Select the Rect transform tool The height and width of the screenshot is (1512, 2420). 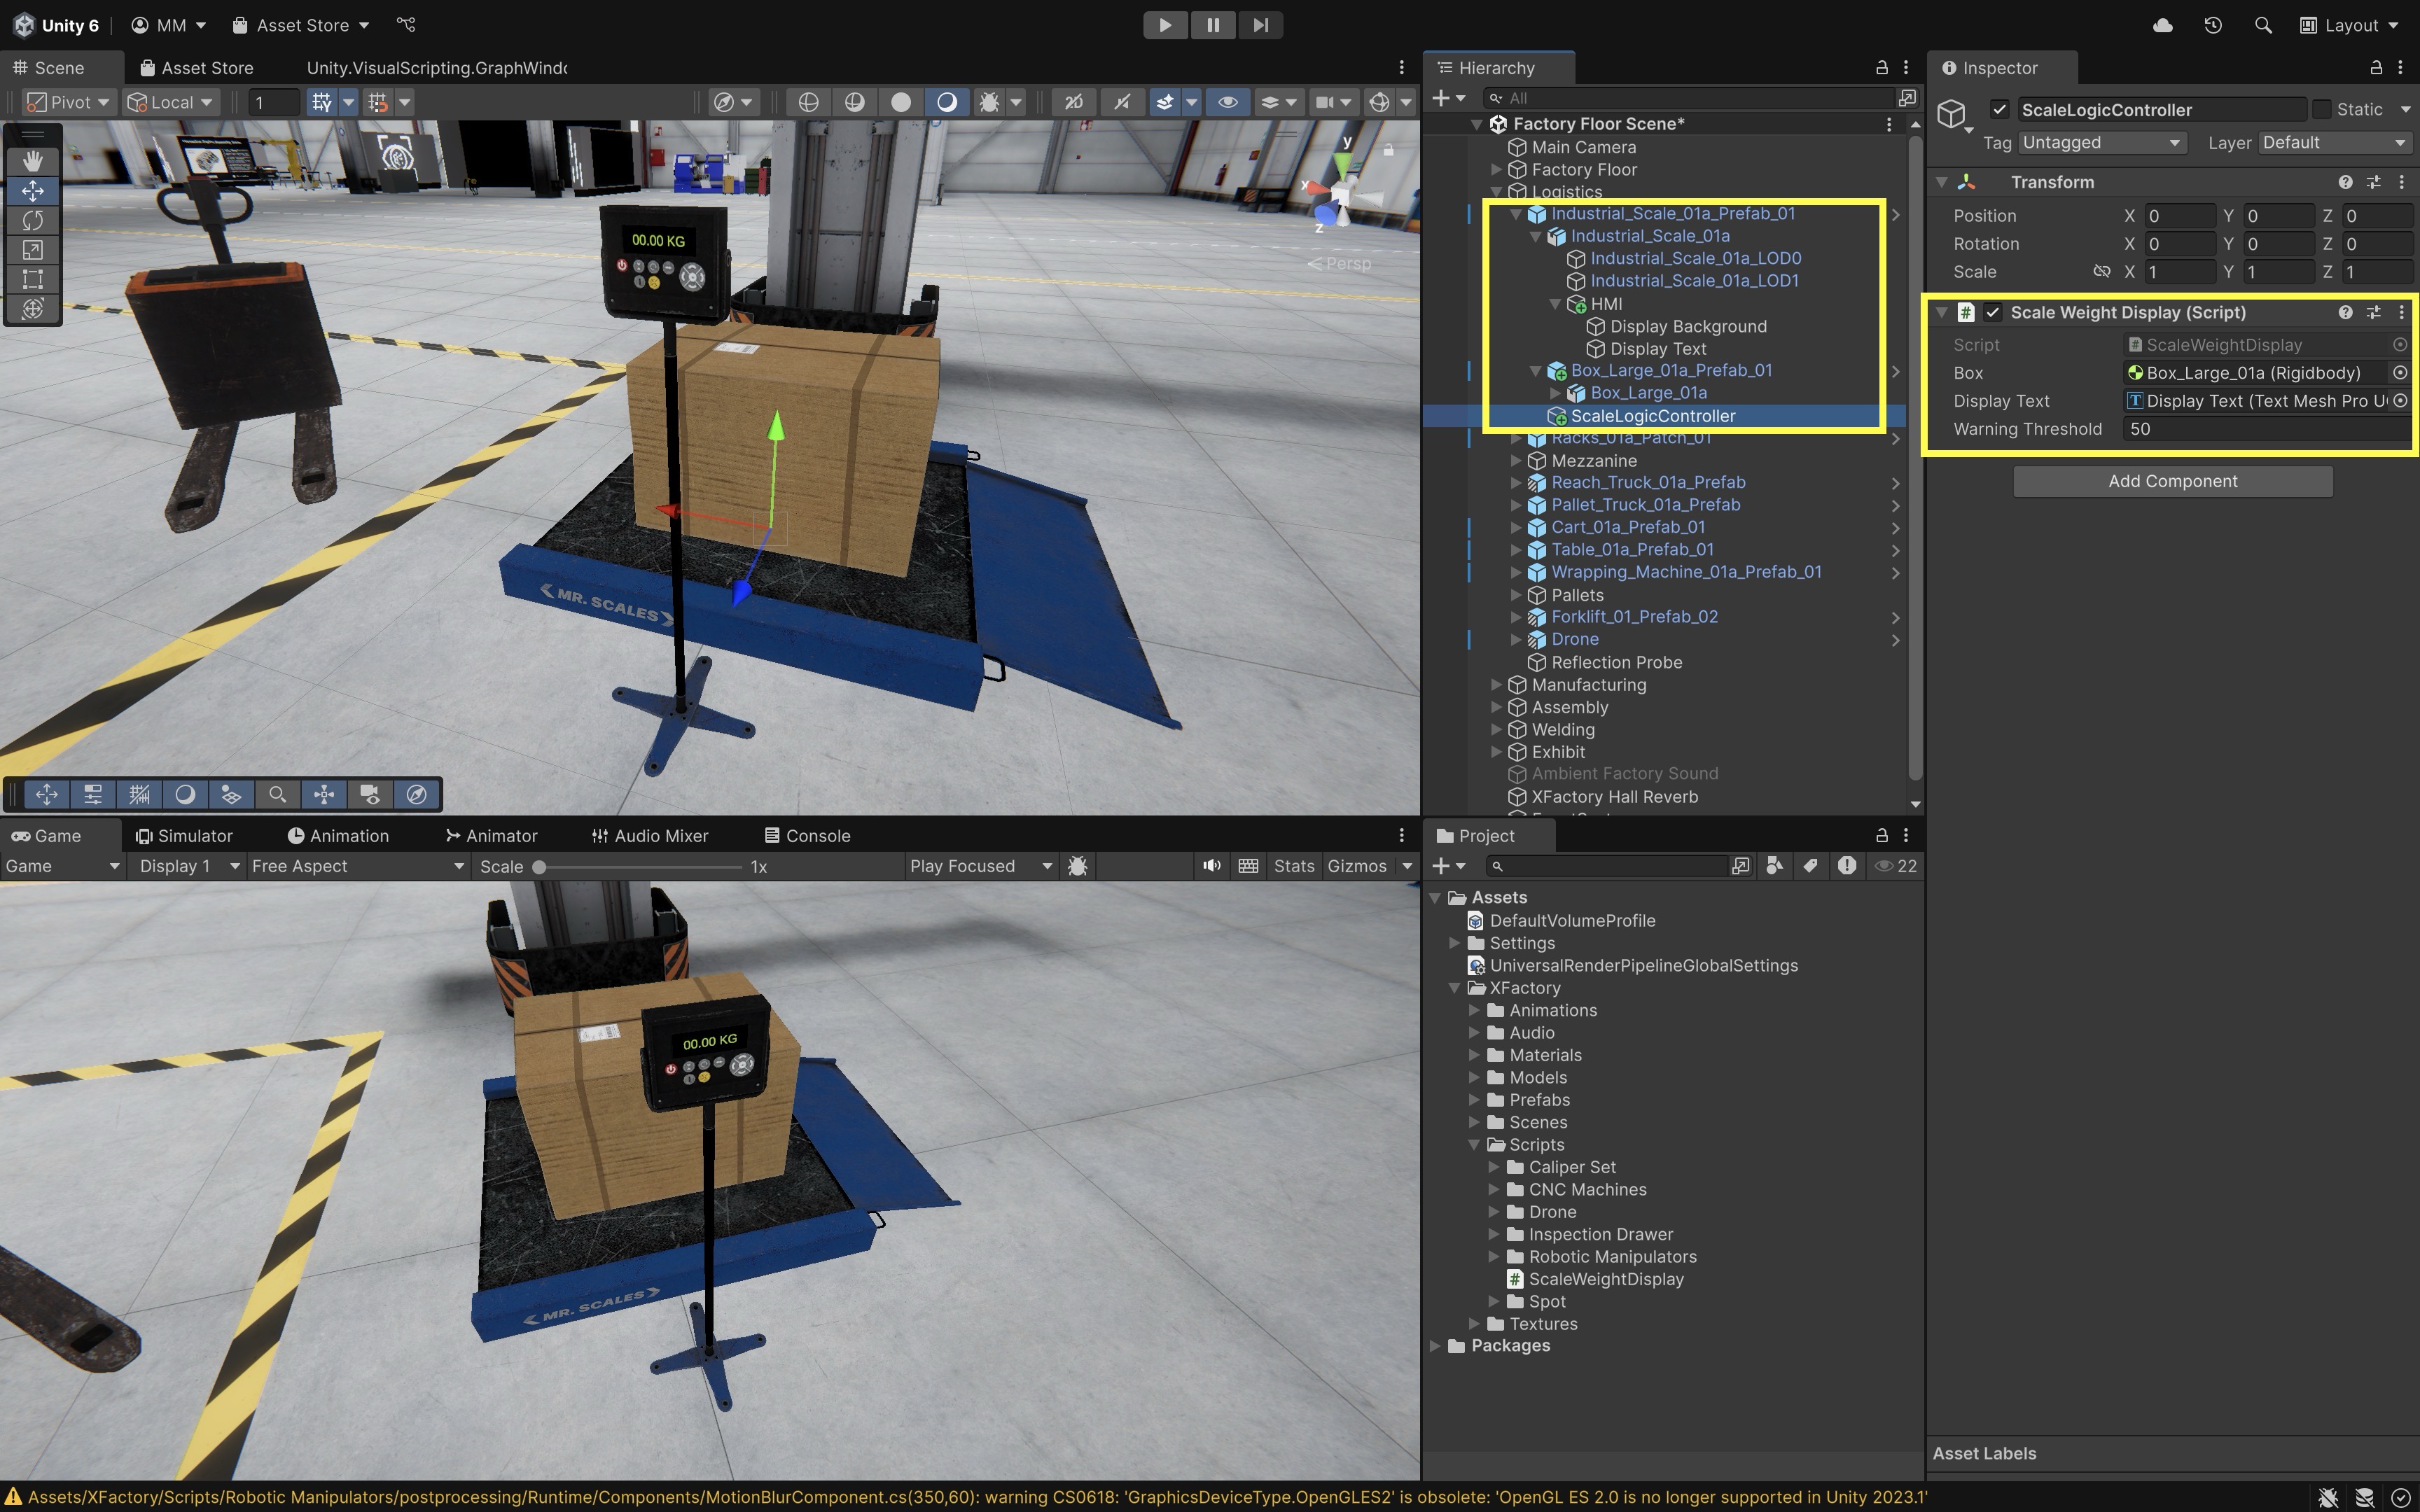click(x=32, y=279)
